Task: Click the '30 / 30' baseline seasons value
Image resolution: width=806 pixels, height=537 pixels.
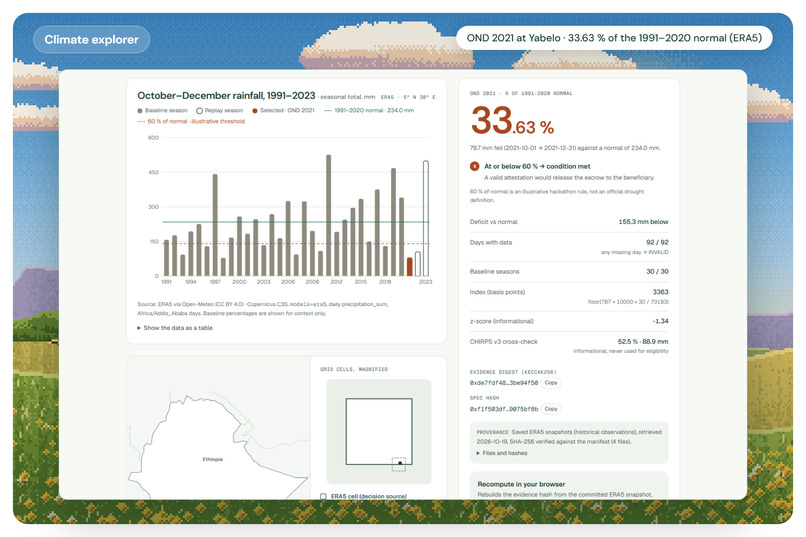Action: (657, 271)
